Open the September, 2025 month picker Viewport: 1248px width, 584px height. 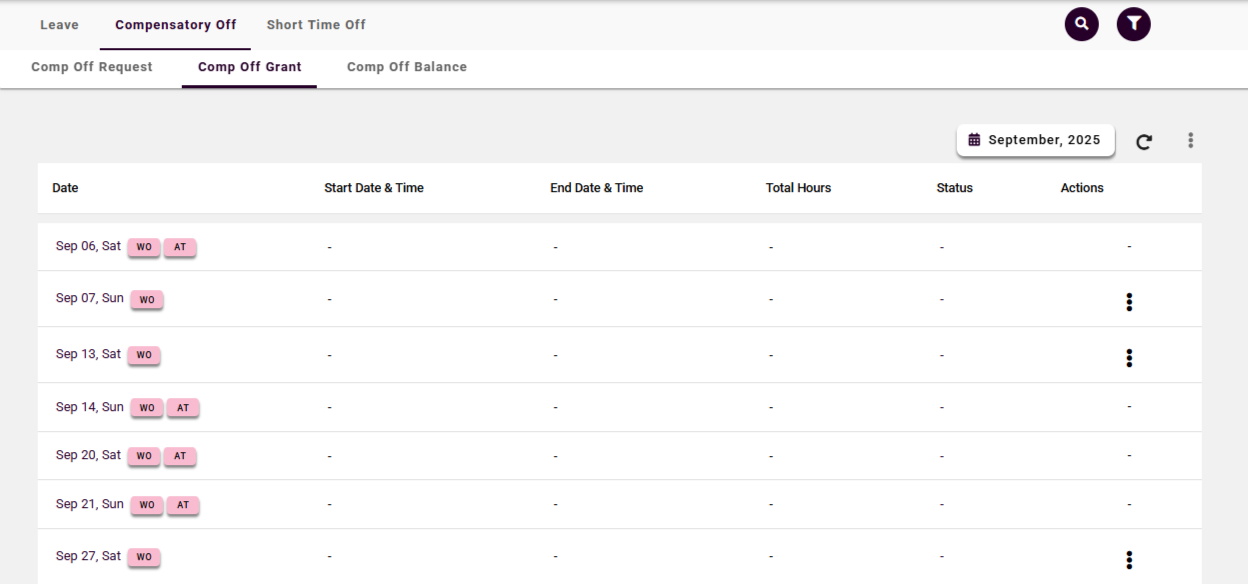tap(1035, 140)
